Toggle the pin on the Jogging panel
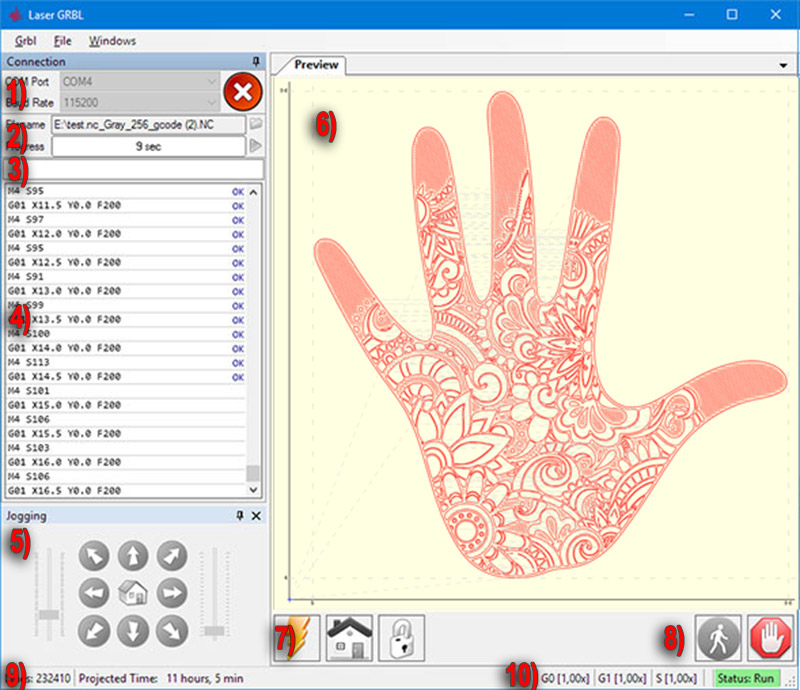Image resolution: width=800 pixels, height=690 pixels. (x=238, y=516)
